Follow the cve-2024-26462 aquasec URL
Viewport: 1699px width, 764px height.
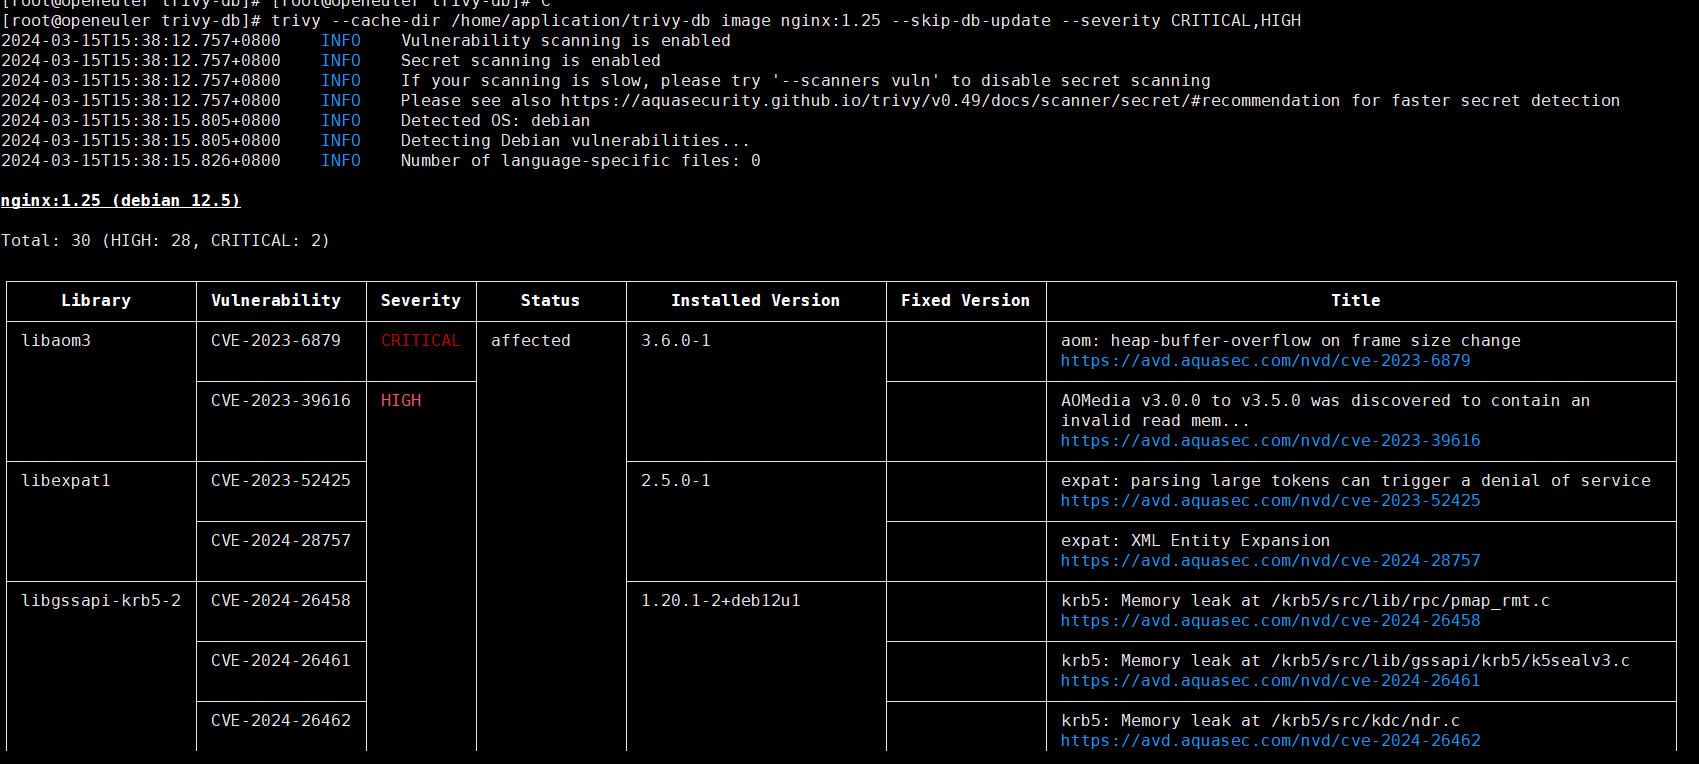(x=1270, y=741)
